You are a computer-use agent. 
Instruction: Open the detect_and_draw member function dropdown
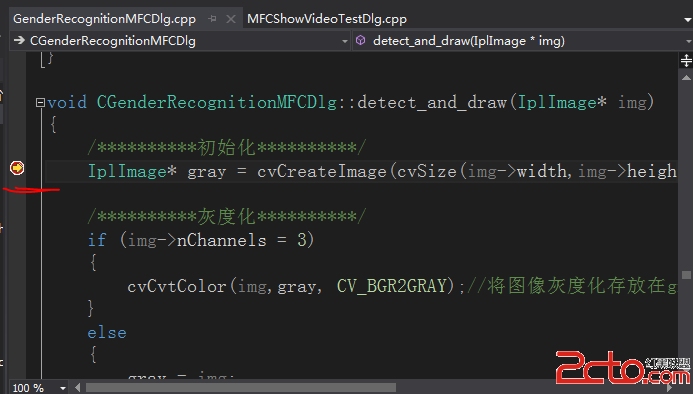point(689,42)
